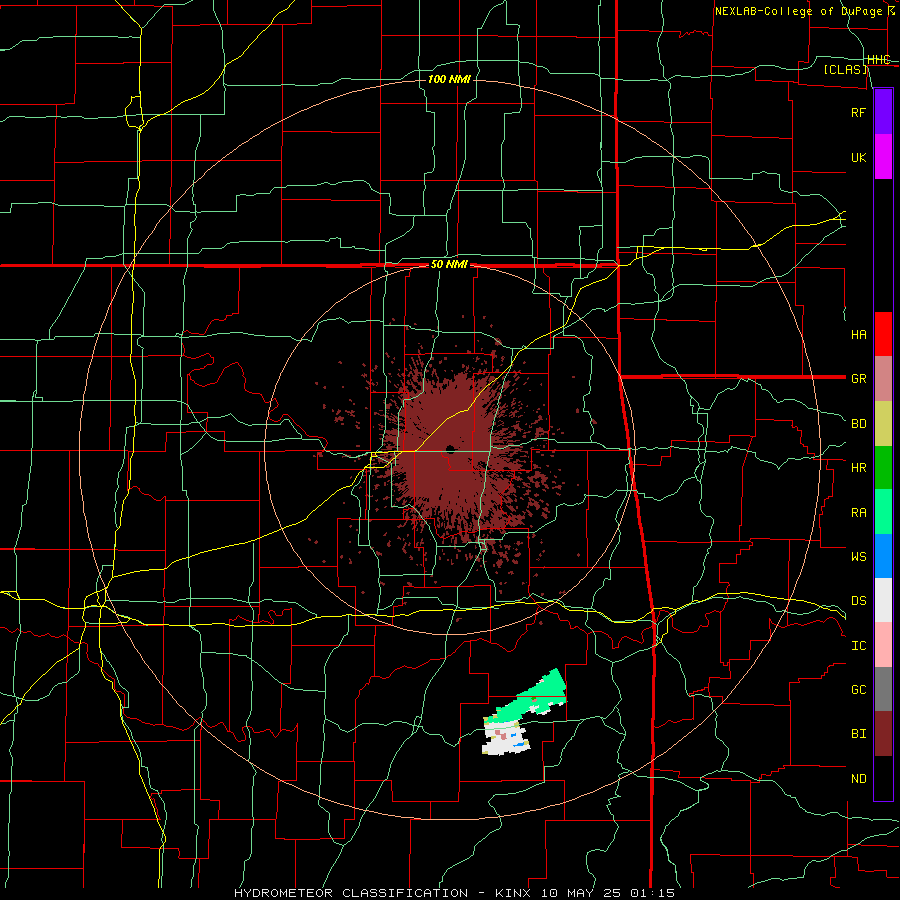This screenshot has width=900, height=900.
Task: Click the 50 NMI range ring label
Action: (x=449, y=265)
